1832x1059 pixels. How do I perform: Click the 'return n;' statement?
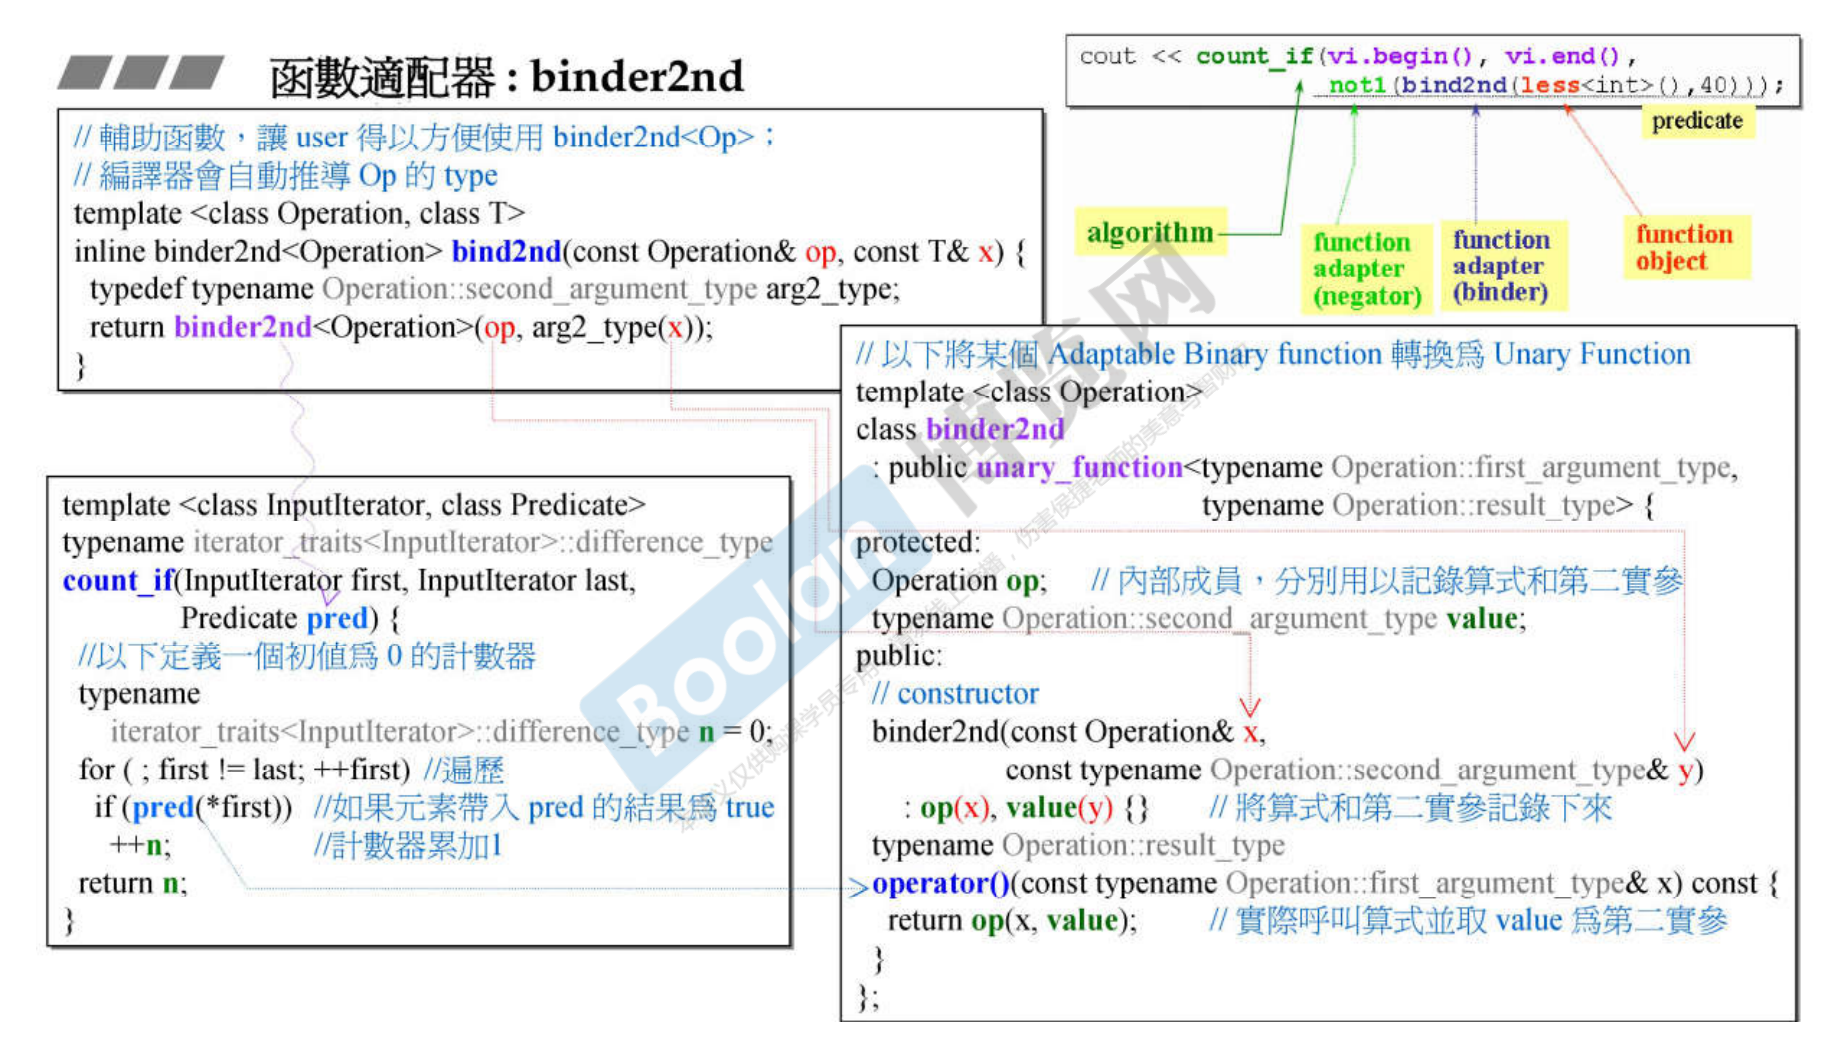(x=132, y=883)
